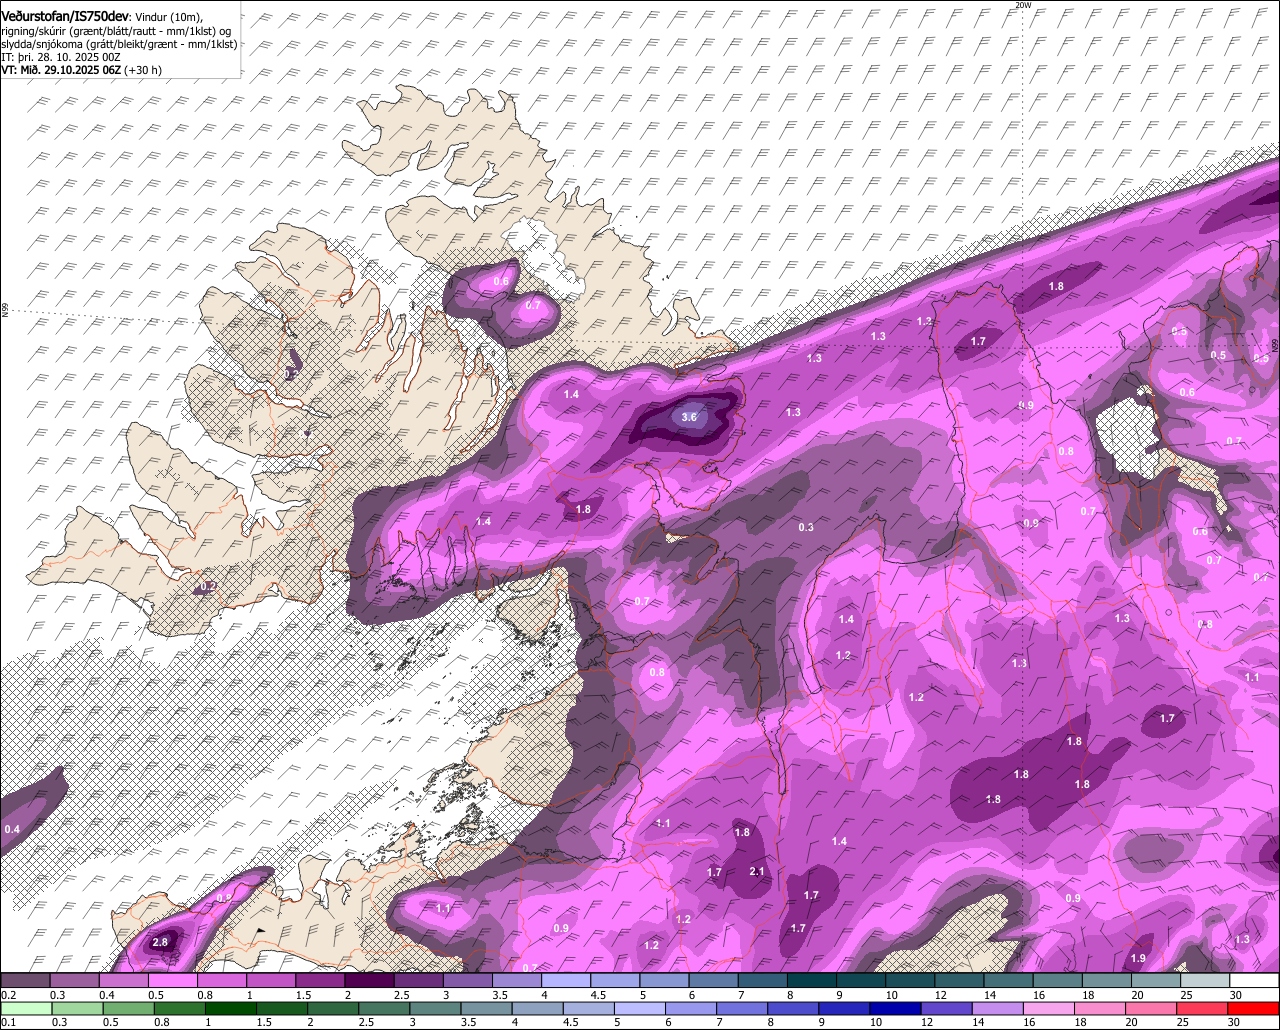Click the green swatch between 0.5 and 0.8
Screen dimensions: 1280x1030
point(129,1009)
